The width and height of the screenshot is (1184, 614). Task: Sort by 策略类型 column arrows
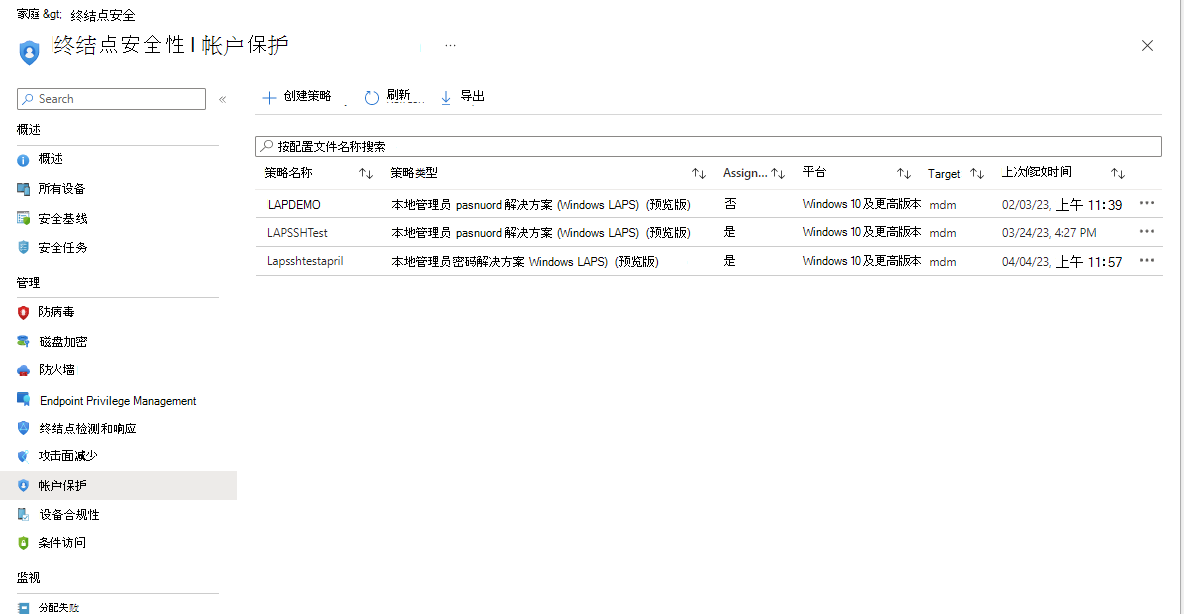click(698, 174)
